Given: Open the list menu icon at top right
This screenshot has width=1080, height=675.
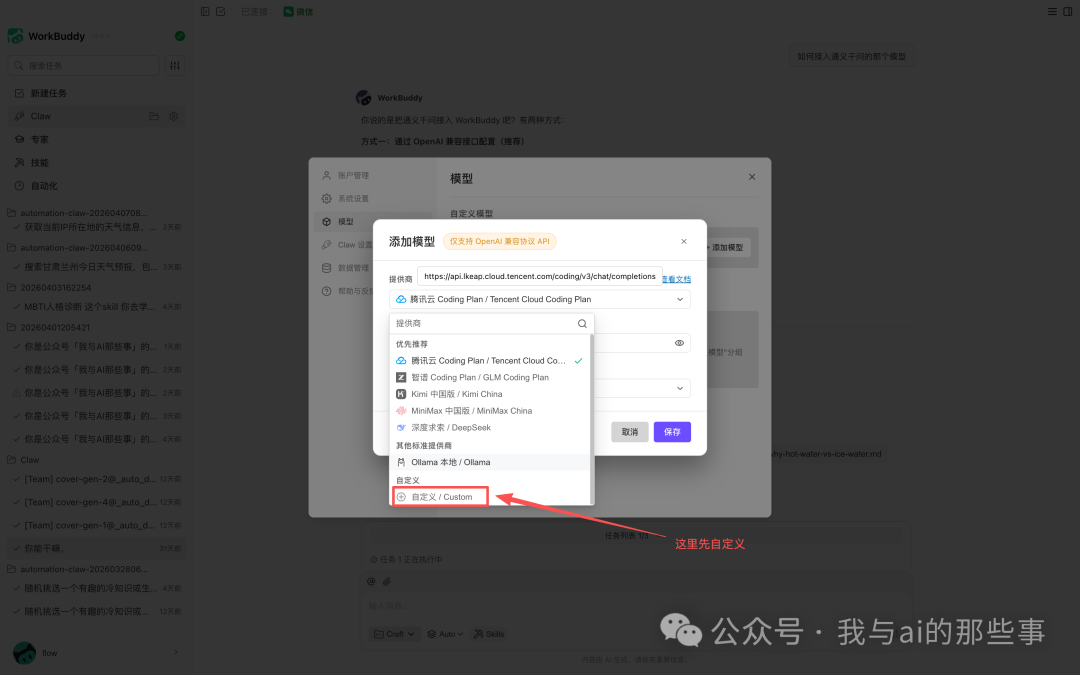Looking at the screenshot, I should [x=1052, y=11].
